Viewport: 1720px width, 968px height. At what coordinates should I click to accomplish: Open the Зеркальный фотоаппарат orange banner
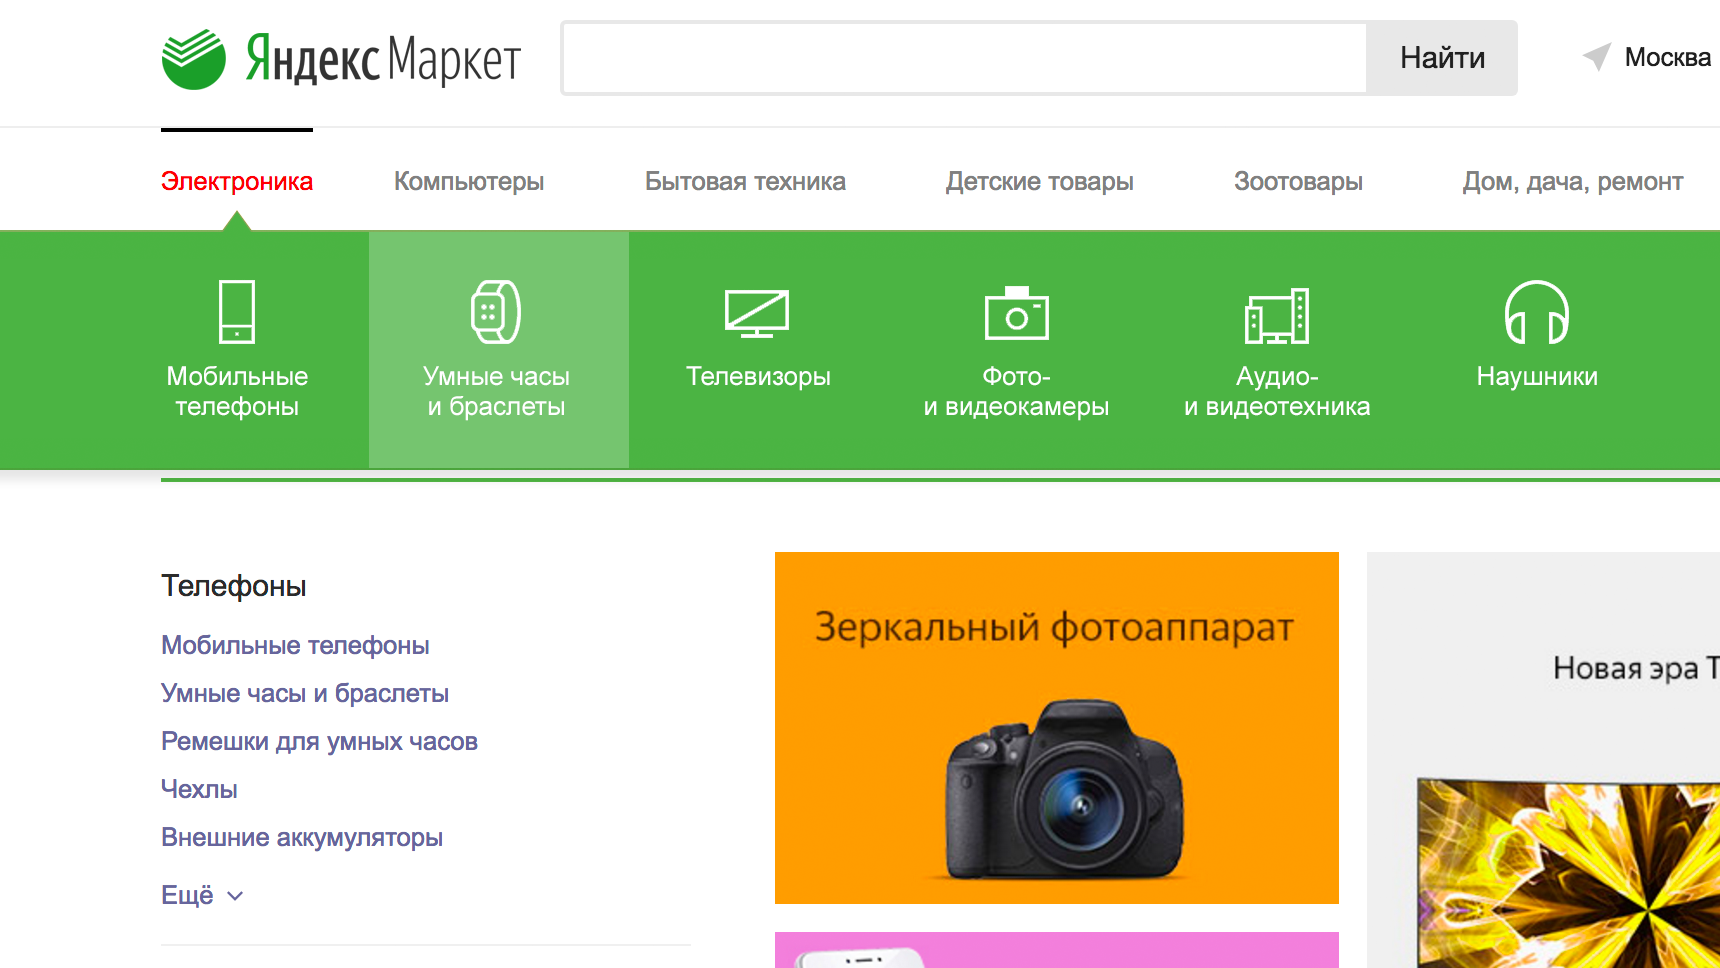[1056, 727]
